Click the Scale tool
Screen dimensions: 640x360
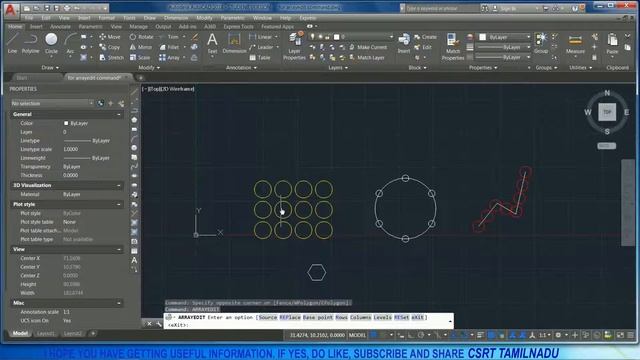coord(140,58)
